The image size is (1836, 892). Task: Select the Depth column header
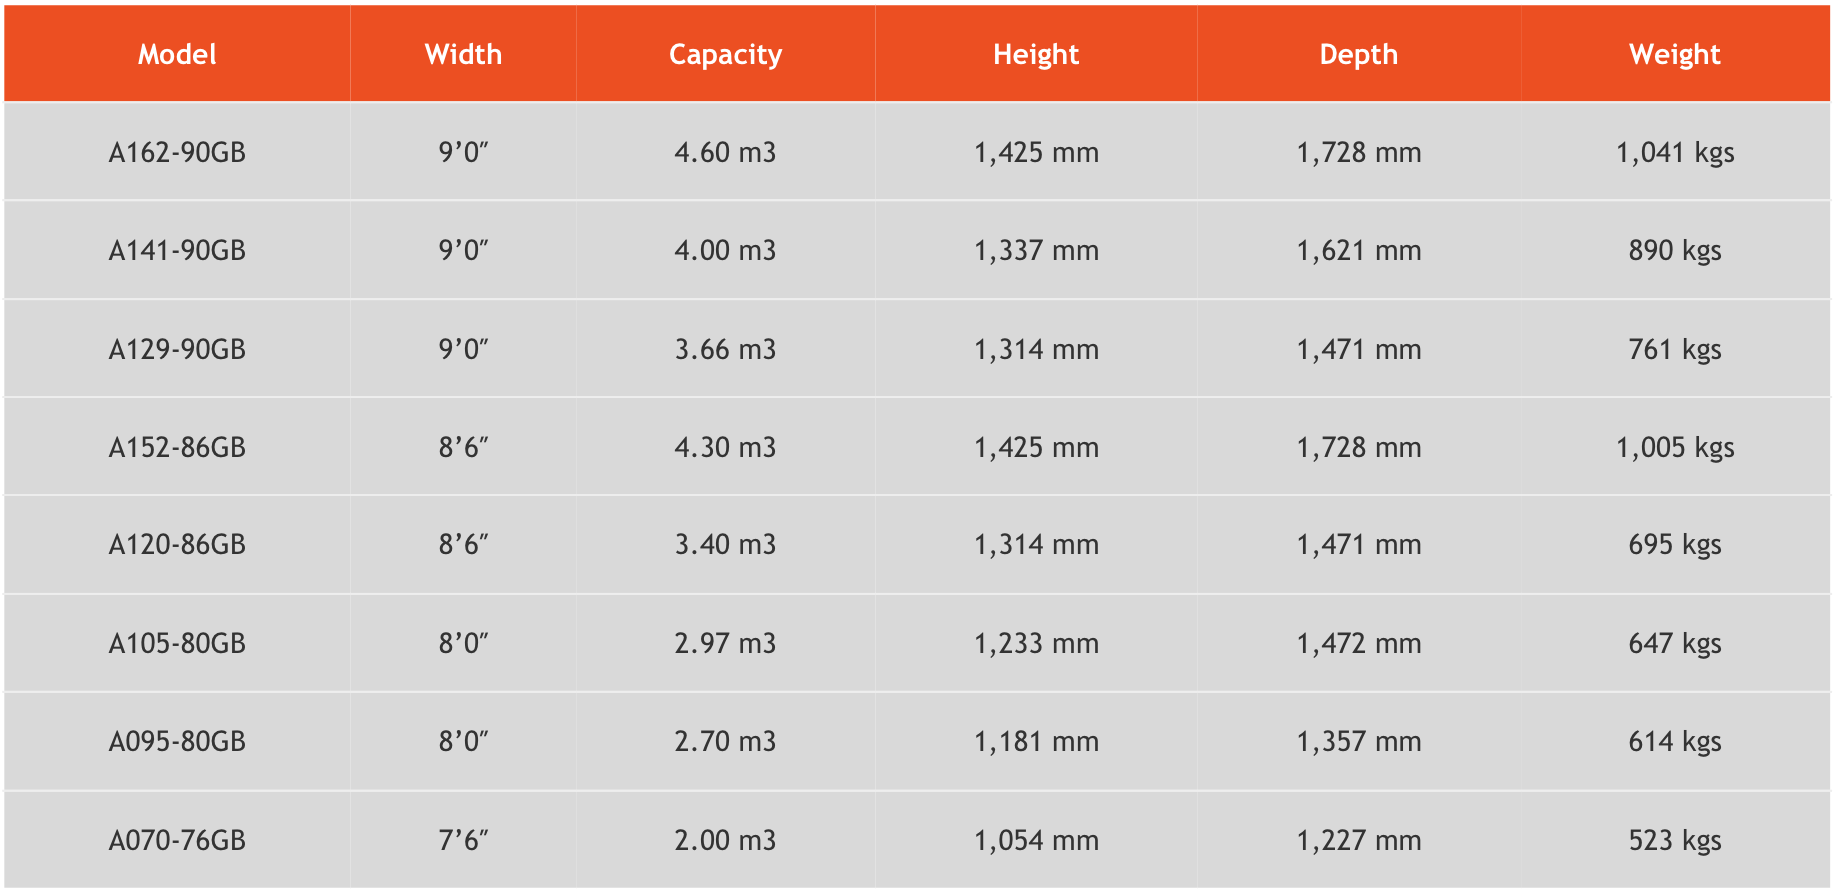coord(1358,54)
